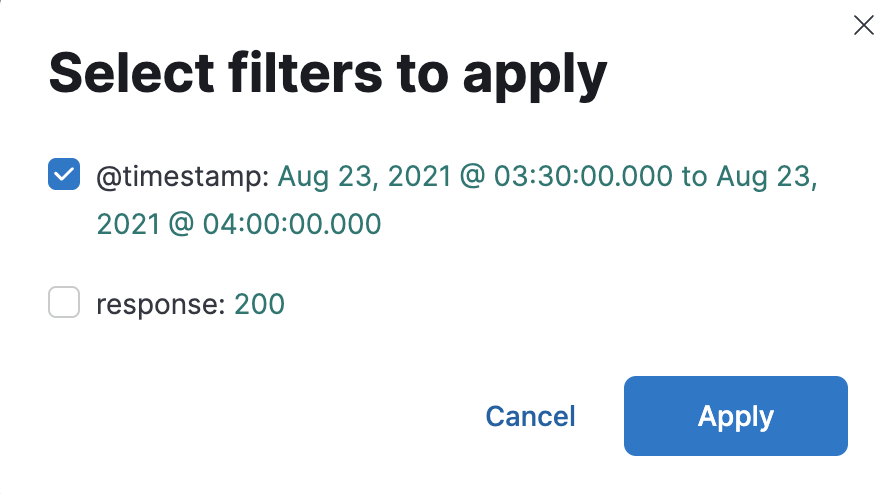Viewport: 892px width, 494px height.
Task: Dismiss the modal via the Cancel link
Action: coord(530,416)
